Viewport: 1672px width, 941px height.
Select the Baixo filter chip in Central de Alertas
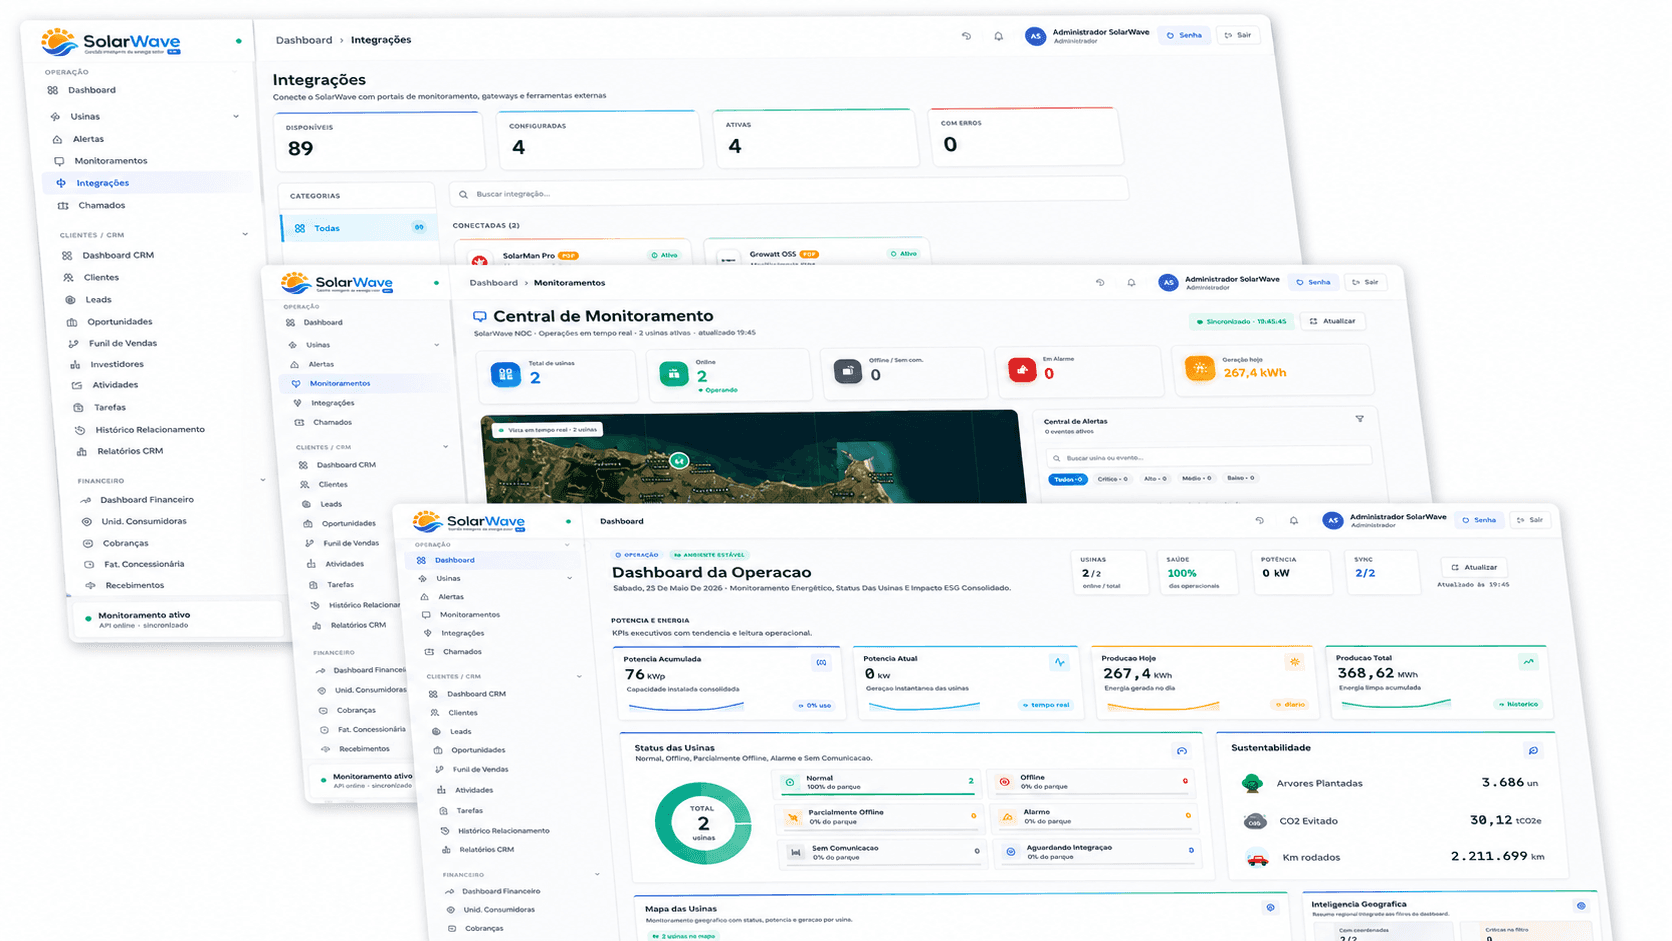click(1240, 478)
